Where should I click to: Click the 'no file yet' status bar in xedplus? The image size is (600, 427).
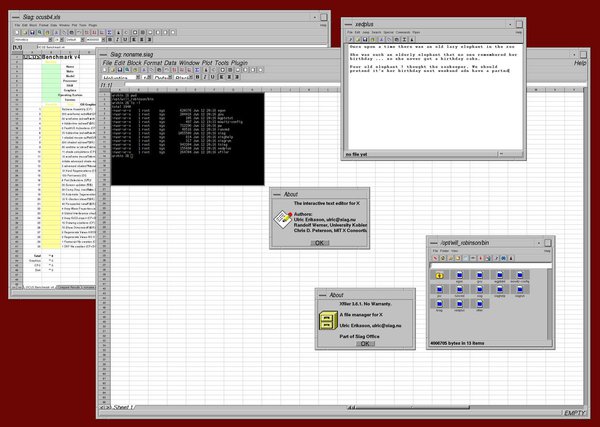421,154
